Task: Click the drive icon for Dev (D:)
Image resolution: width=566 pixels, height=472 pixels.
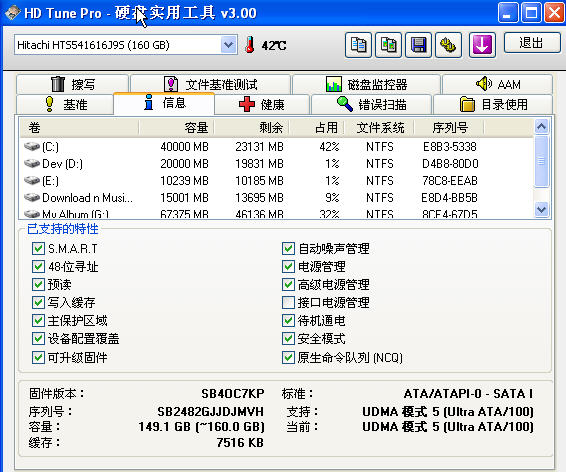Action: pyautogui.click(x=32, y=163)
